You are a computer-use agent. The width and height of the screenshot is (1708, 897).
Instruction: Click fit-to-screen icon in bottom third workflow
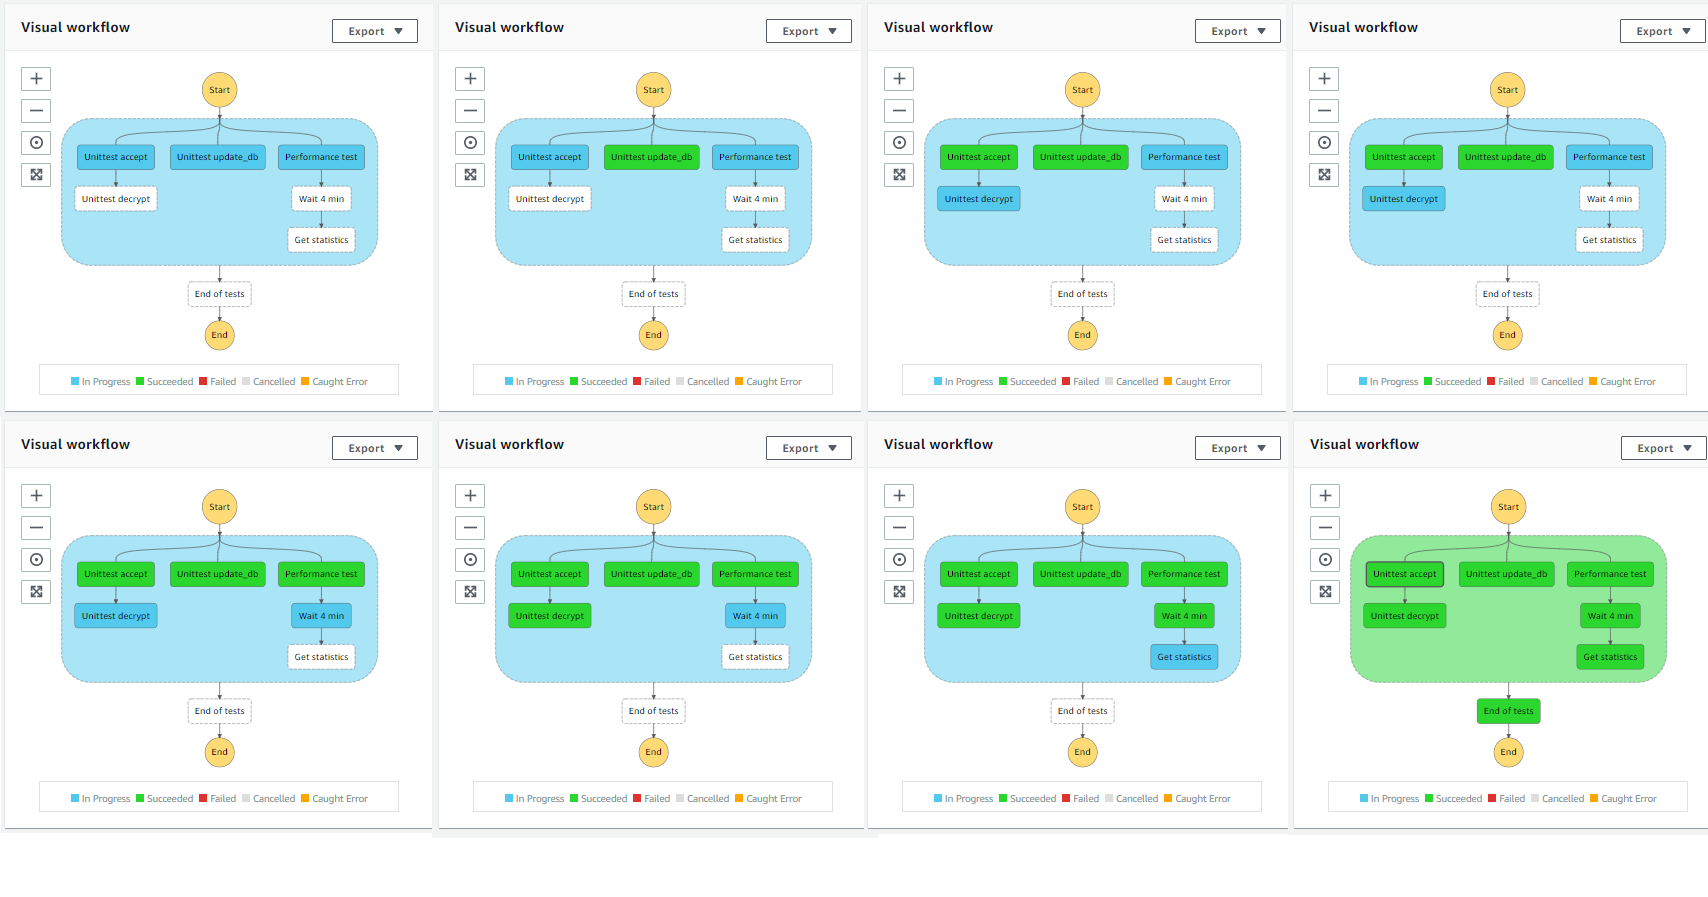click(x=898, y=591)
